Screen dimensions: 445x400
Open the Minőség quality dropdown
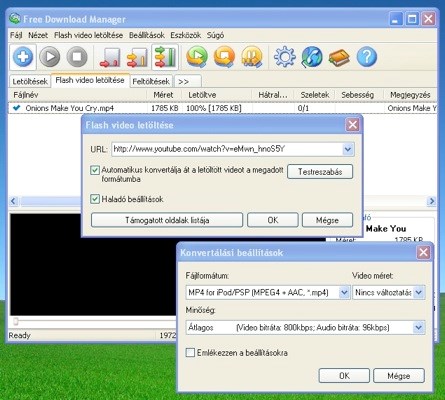[419, 327]
